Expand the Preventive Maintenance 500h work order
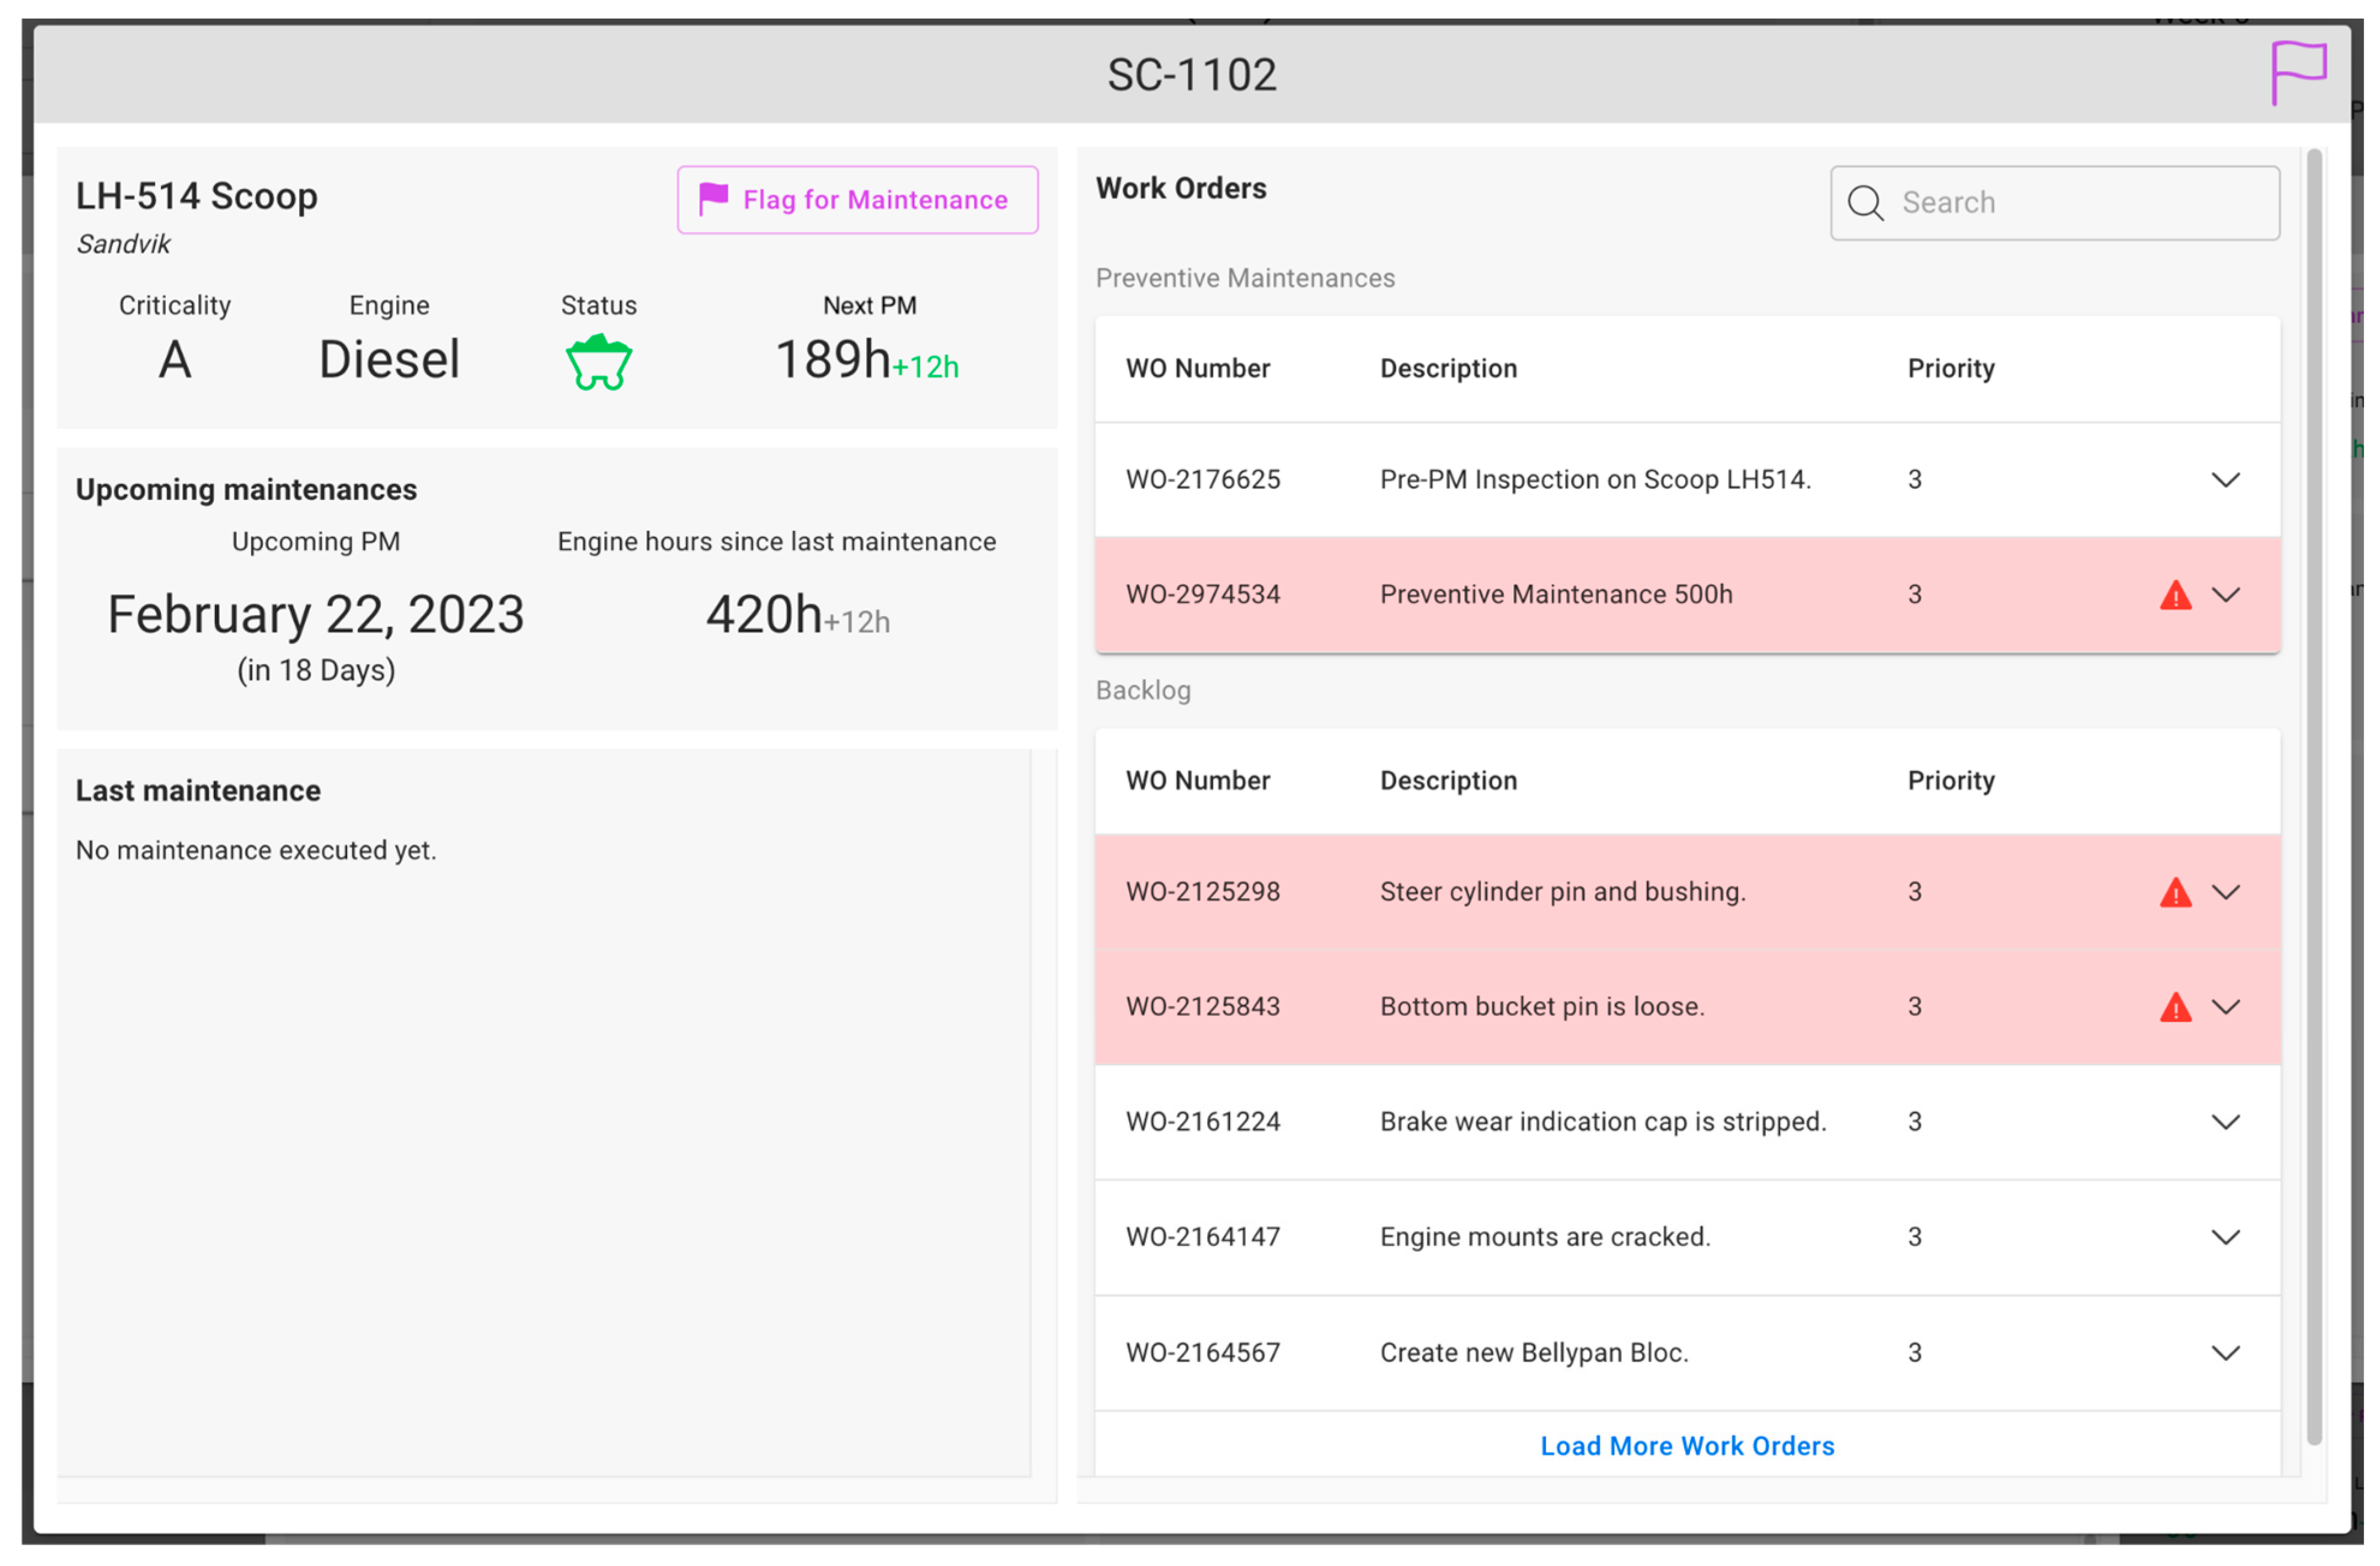The image size is (2380, 1566). tap(2225, 595)
